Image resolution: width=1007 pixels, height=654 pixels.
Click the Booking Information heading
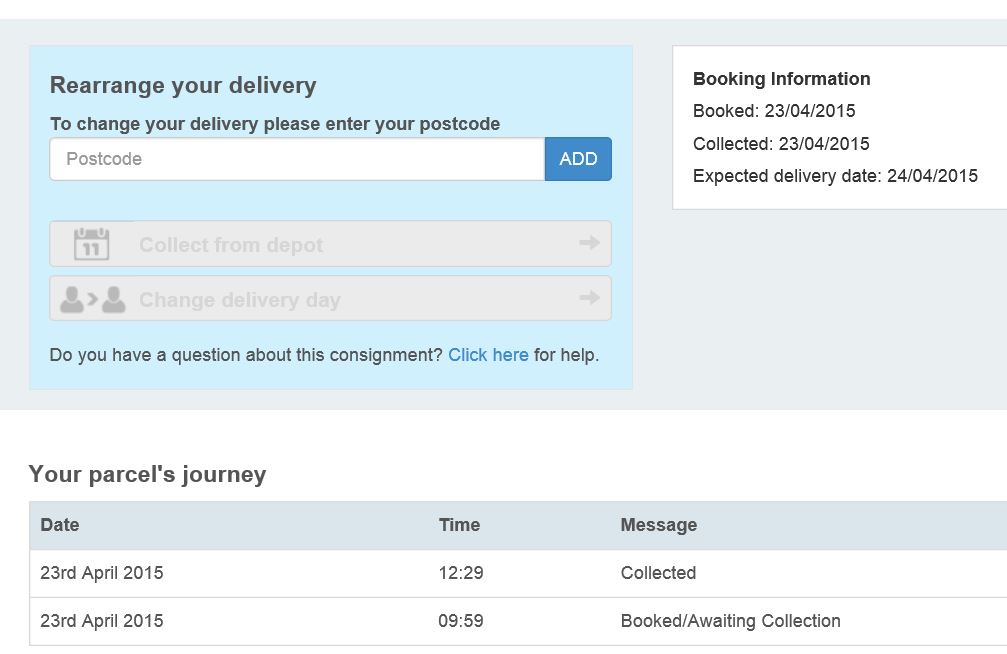coord(782,79)
